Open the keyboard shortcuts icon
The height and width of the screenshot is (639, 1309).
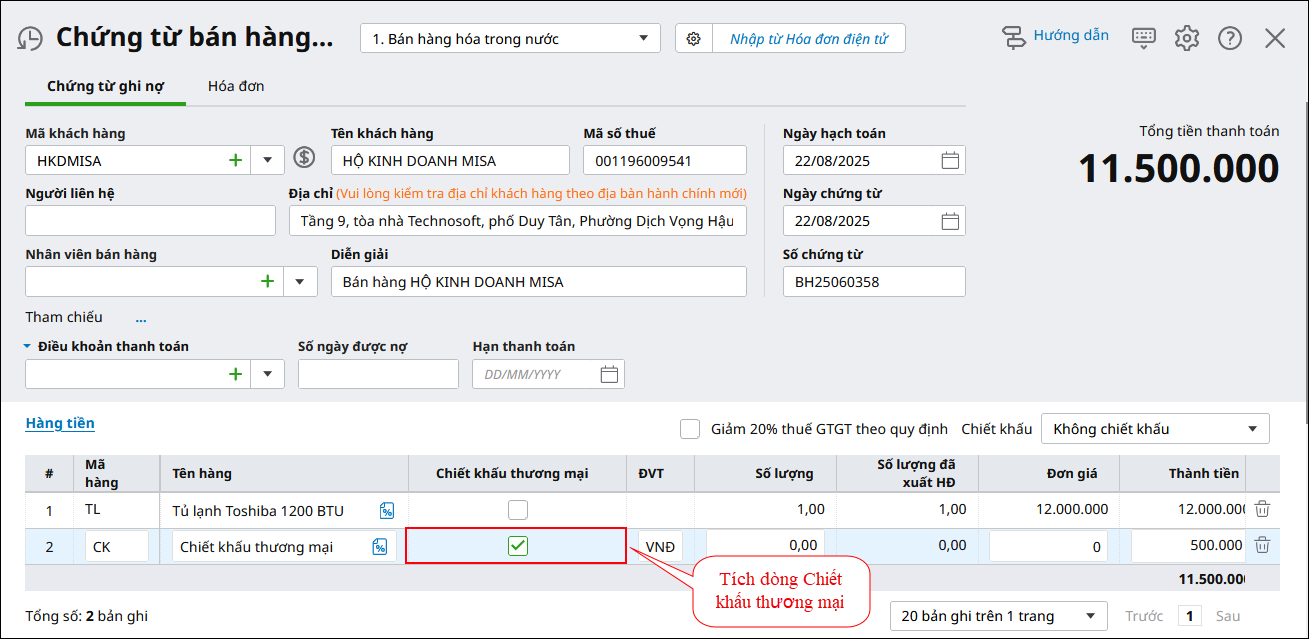point(1144,38)
